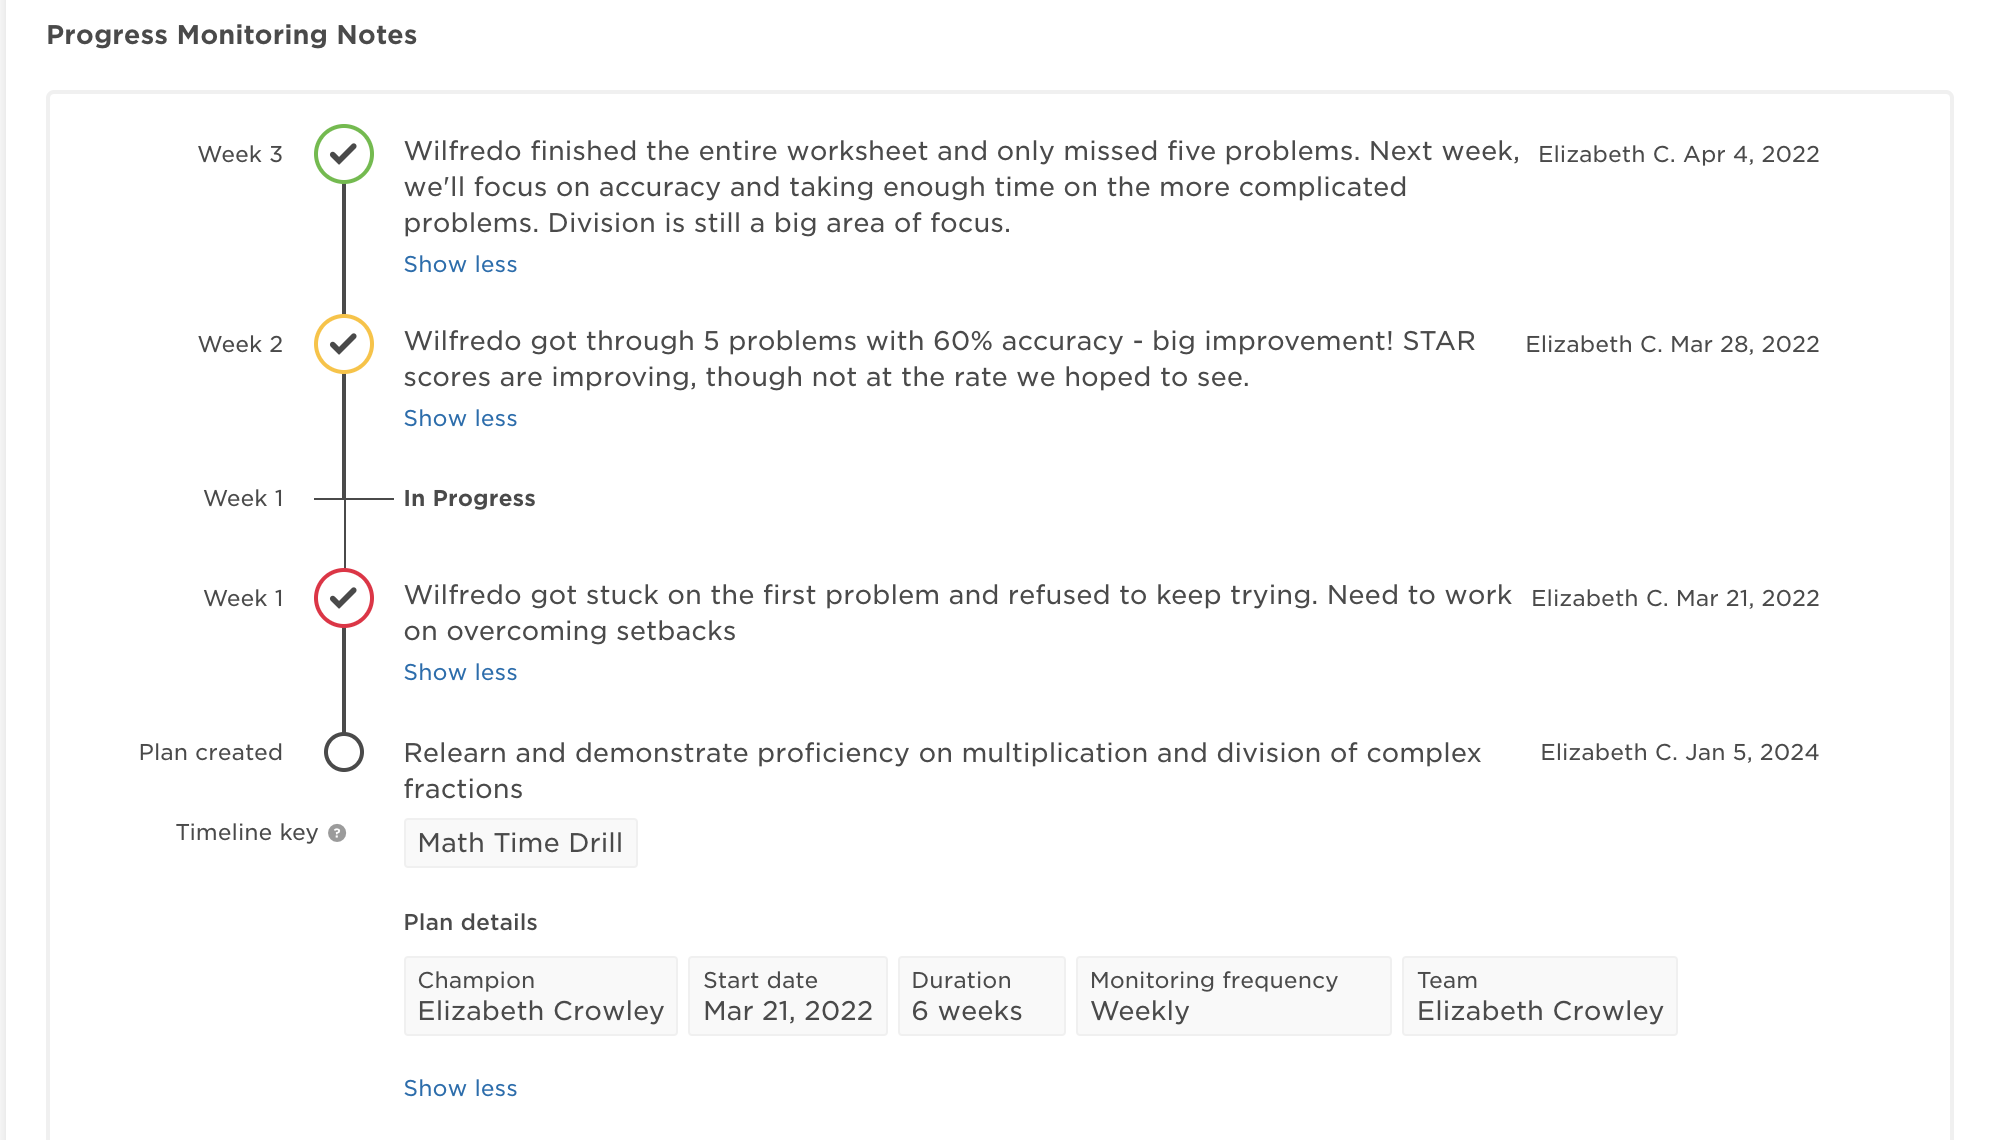Select the Monitoring frequency Weekly field

pos(1232,996)
